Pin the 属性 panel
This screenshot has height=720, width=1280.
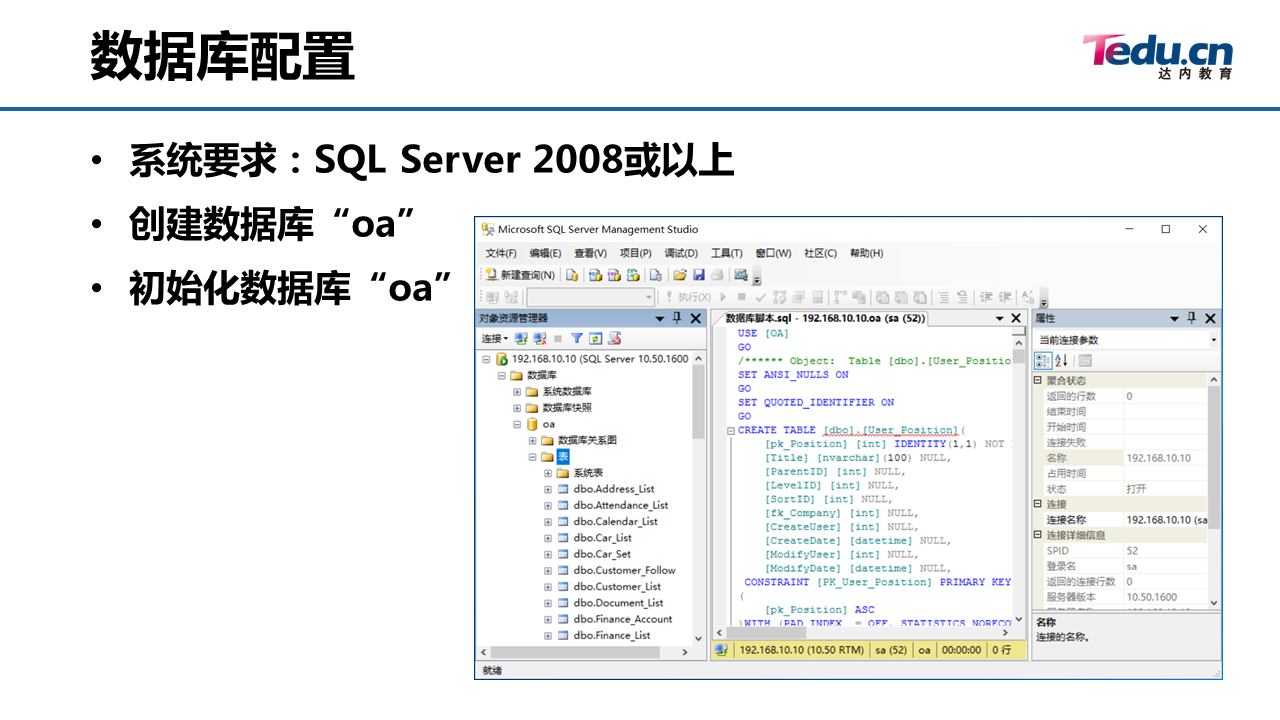tap(1191, 318)
